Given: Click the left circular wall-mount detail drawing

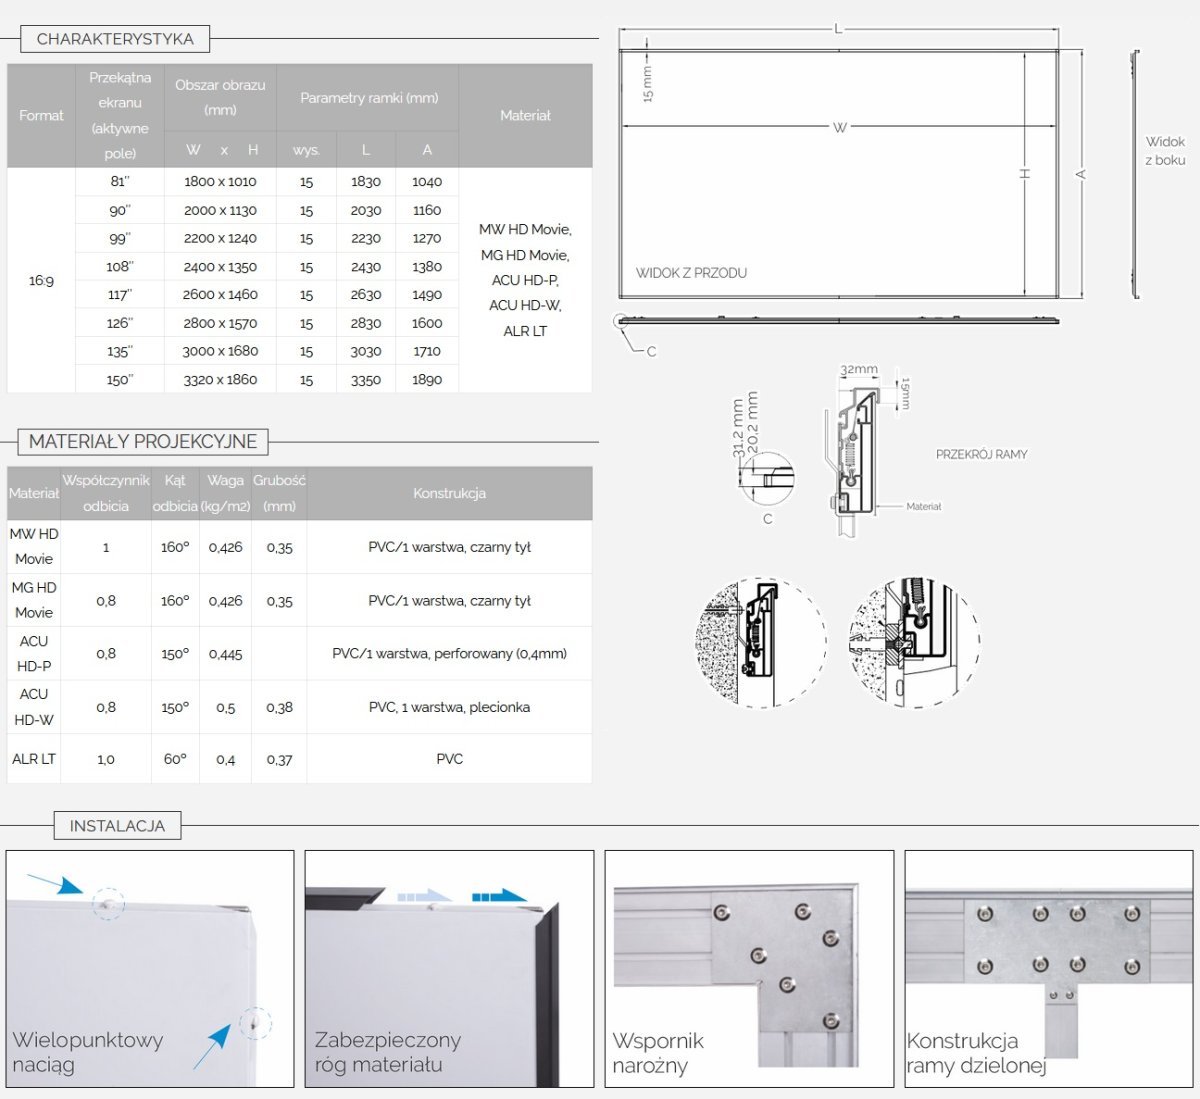Looking at the screenshot, I should (x=760, y=642).
